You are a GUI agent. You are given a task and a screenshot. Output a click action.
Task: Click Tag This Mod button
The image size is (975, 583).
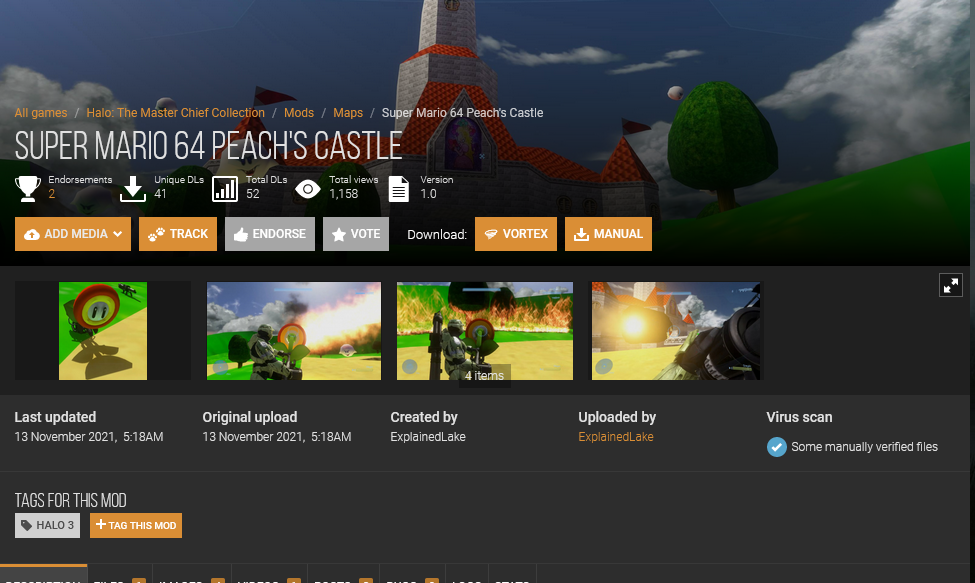[136, 525]
